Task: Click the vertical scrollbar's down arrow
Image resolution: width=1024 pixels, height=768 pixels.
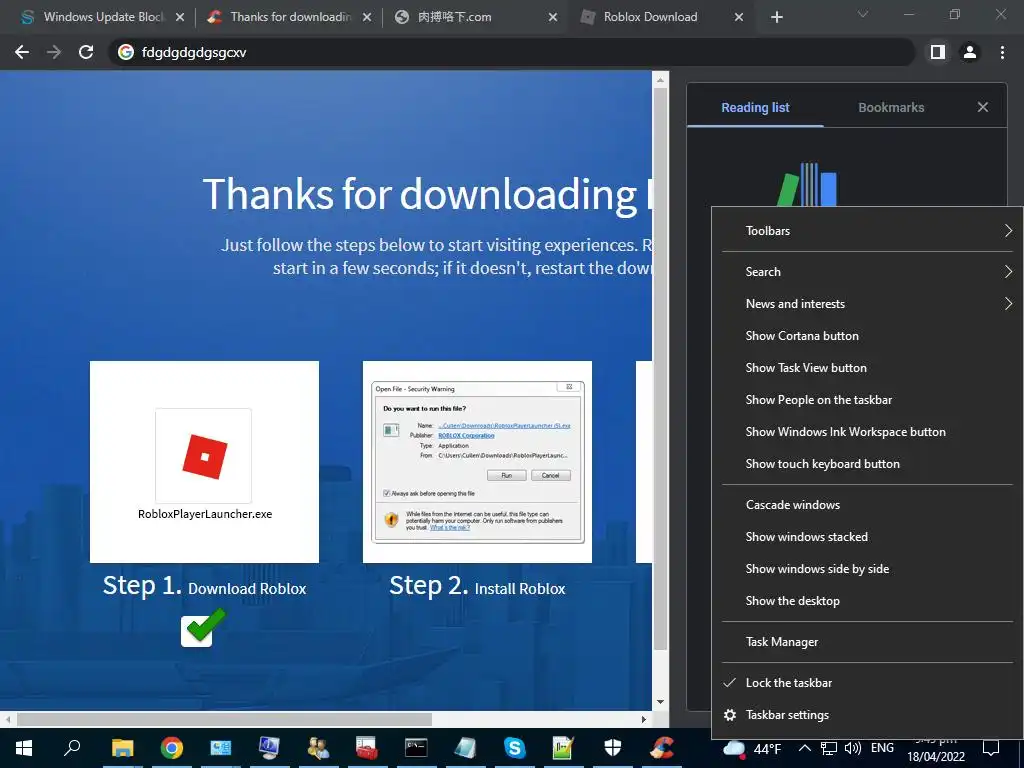Action: (660, 702)
